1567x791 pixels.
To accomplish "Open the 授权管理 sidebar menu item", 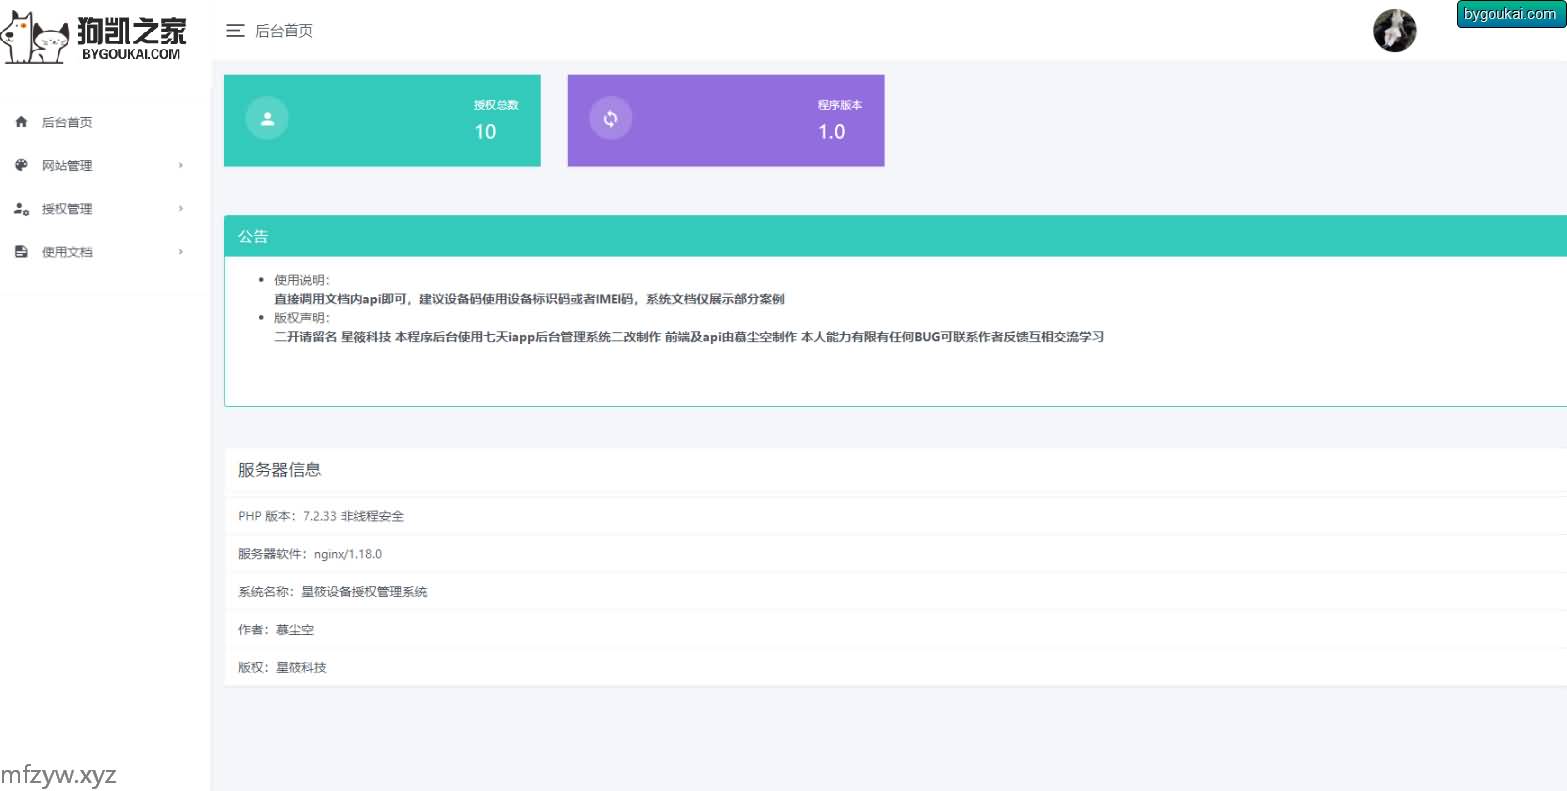I will coord(67,209).
